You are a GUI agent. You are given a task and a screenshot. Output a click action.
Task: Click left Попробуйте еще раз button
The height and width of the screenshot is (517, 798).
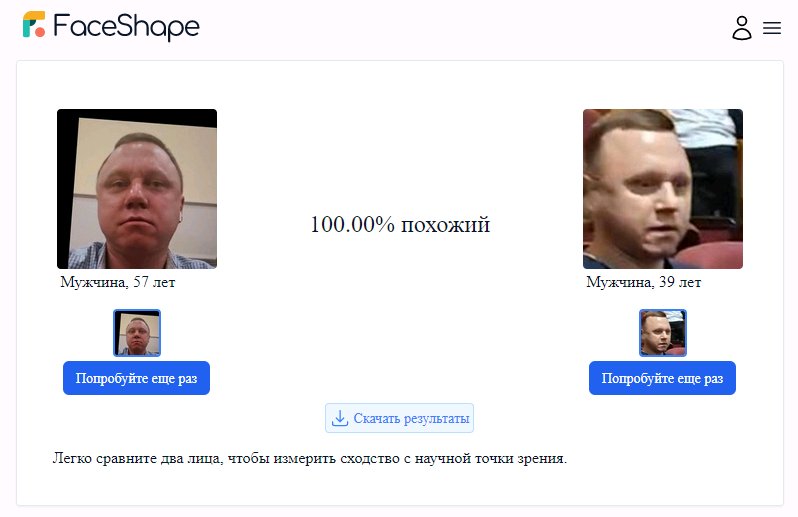pyautogui.click(x=136, y=378)
